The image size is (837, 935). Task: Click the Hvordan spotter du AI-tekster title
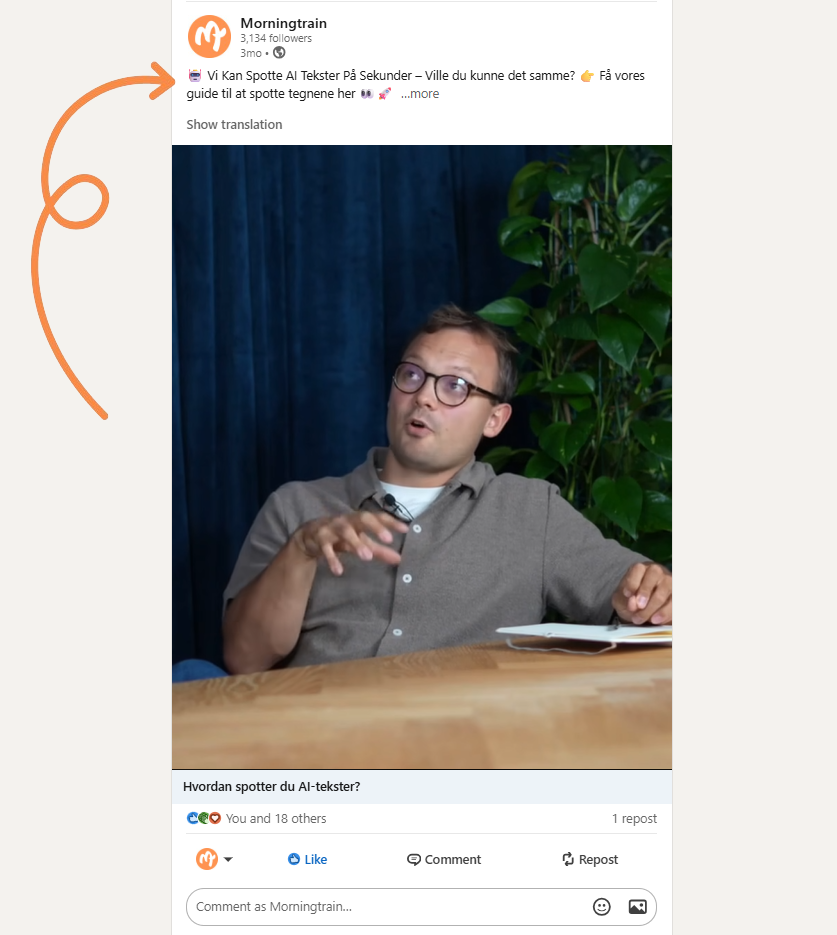tap(272, 787)
